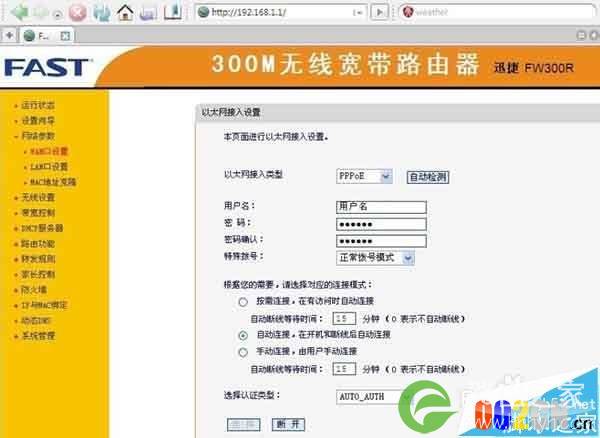The image size is (600, 438).
Task: Select WAN口设置 submenu item
Action: pos(49,151)
